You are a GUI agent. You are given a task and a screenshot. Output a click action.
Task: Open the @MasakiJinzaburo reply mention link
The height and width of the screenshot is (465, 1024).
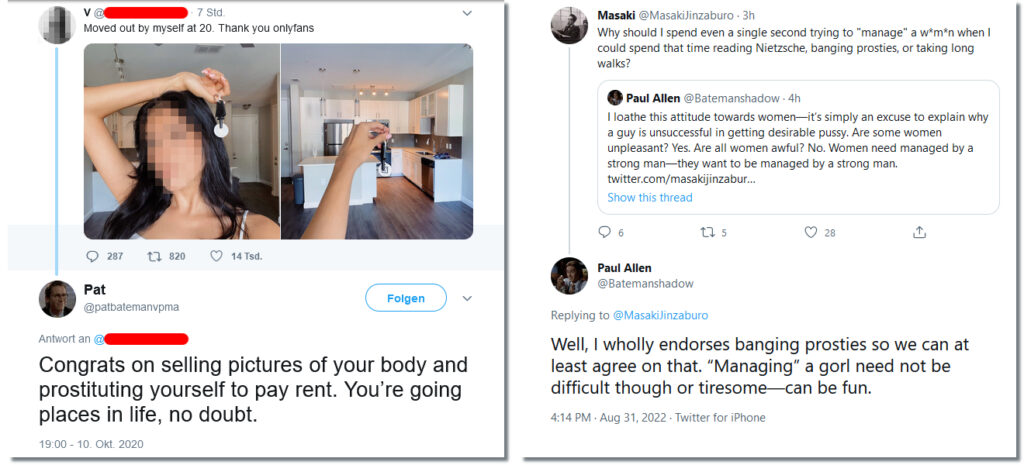(660, 315)
